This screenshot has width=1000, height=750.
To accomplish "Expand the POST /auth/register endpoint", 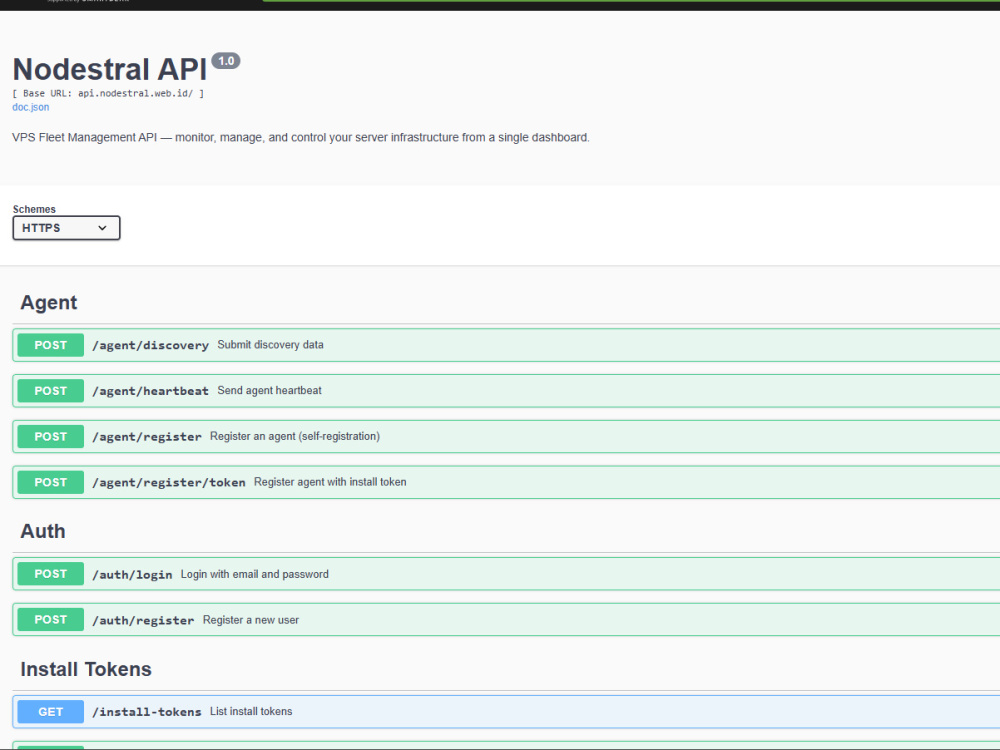I will pos(506,620).
